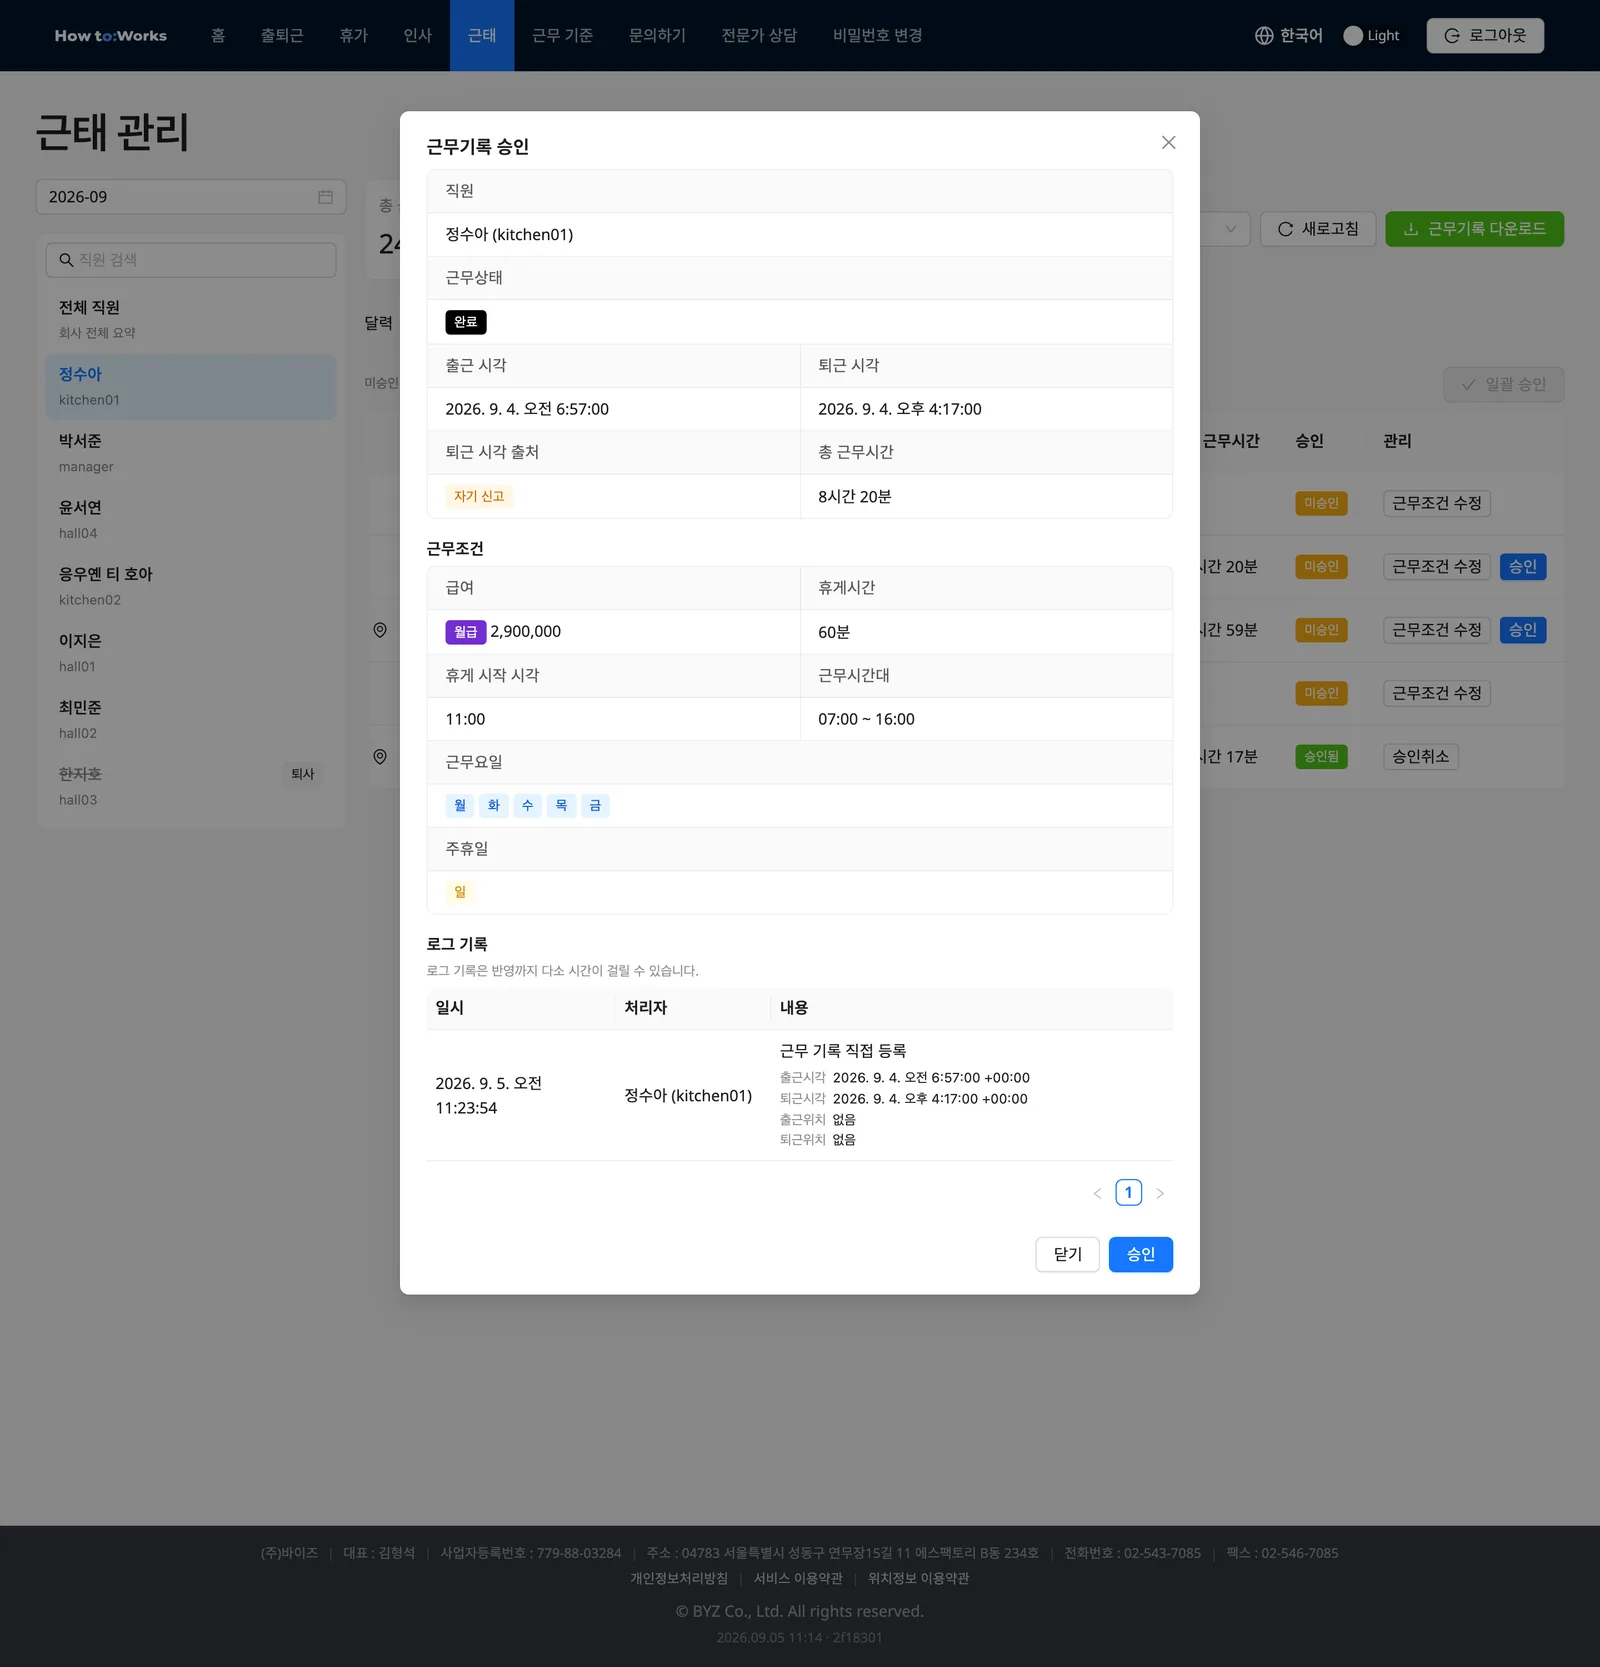Open the 근태 navigation tab
Screen dimensions: 1600x1667
pos(482,36)
